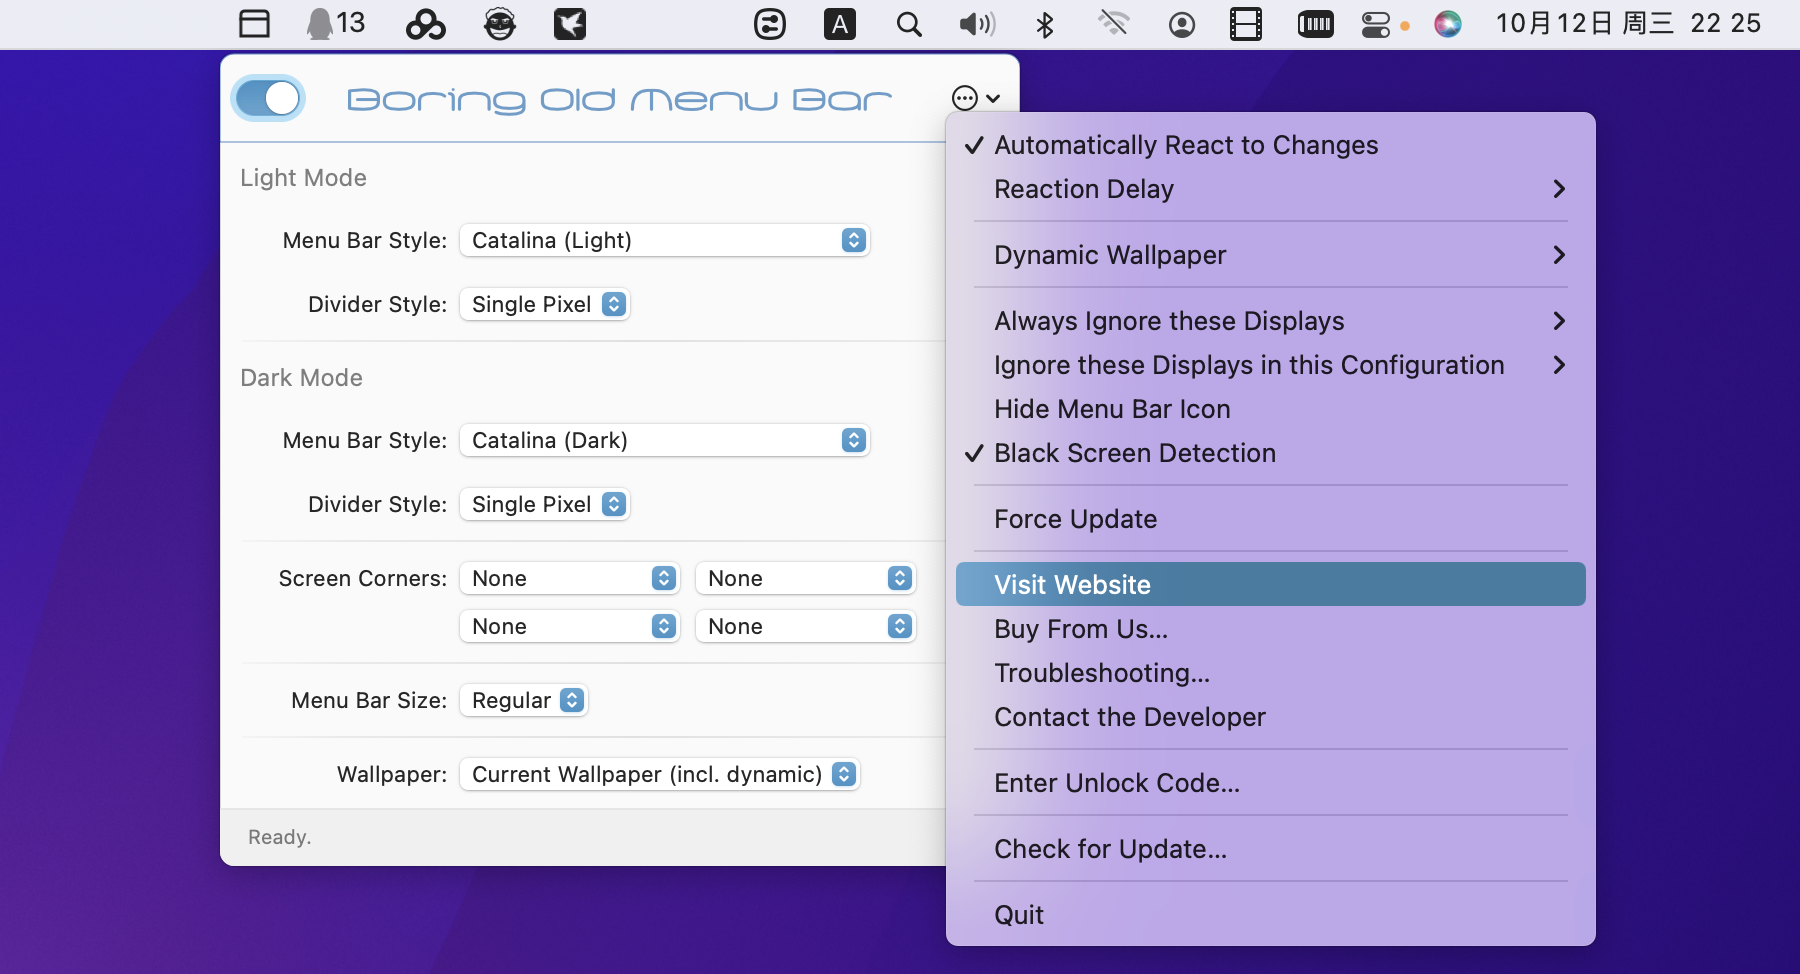Viewport: 1800px width, 974px height.
Task: Click the Siri icon in menu bar
Action: click(1447, 24)
